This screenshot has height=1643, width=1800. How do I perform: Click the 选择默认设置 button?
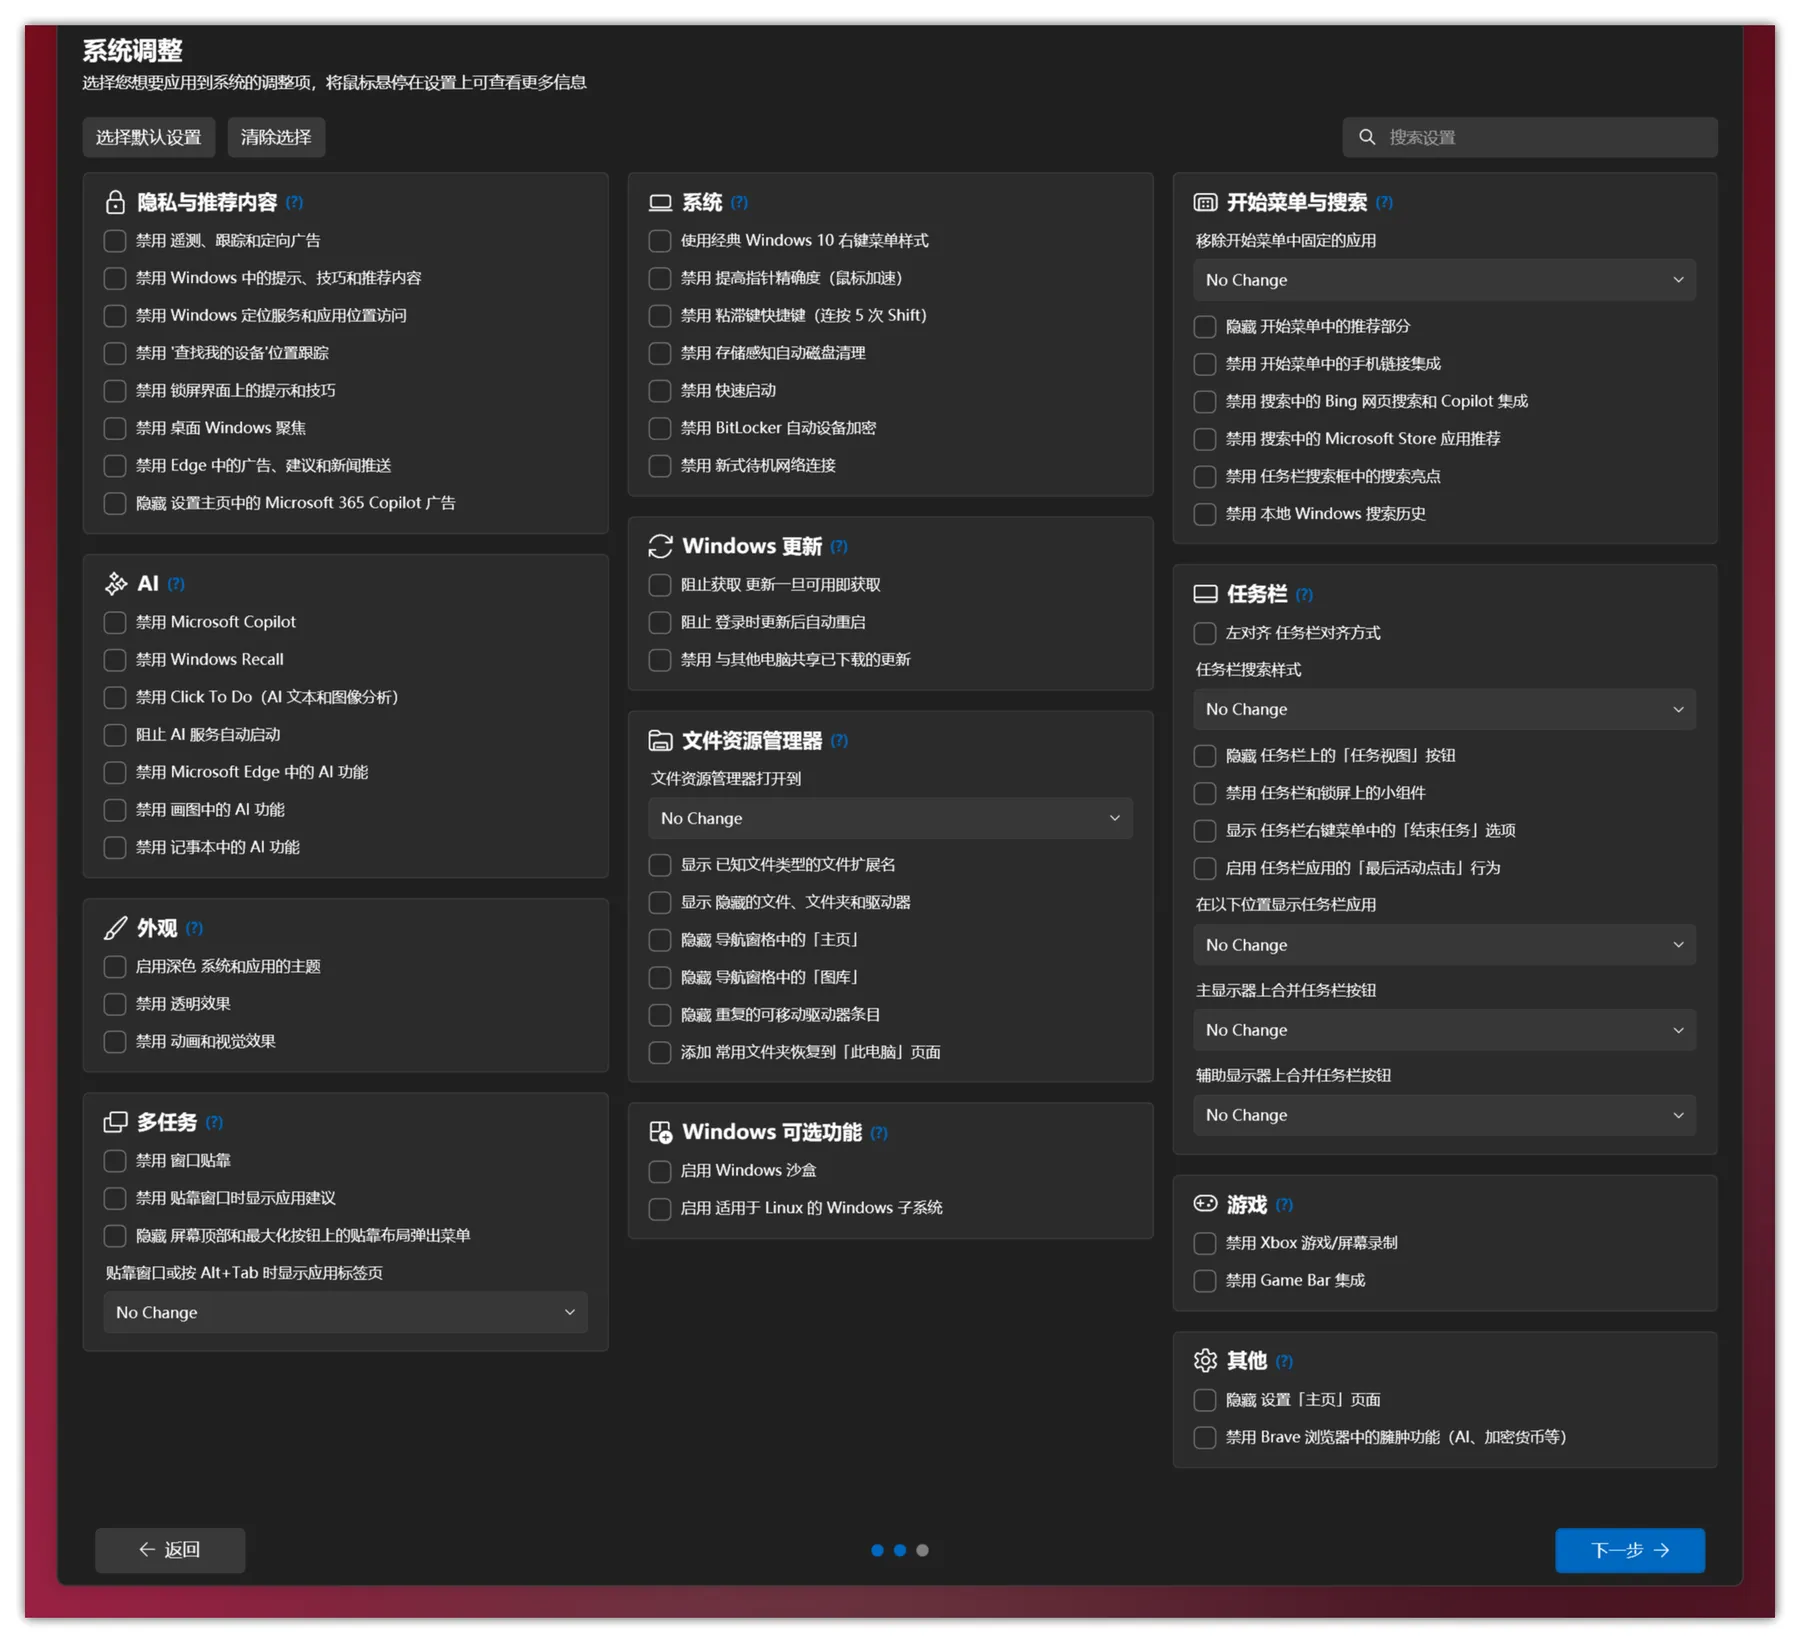click(149, 137)
